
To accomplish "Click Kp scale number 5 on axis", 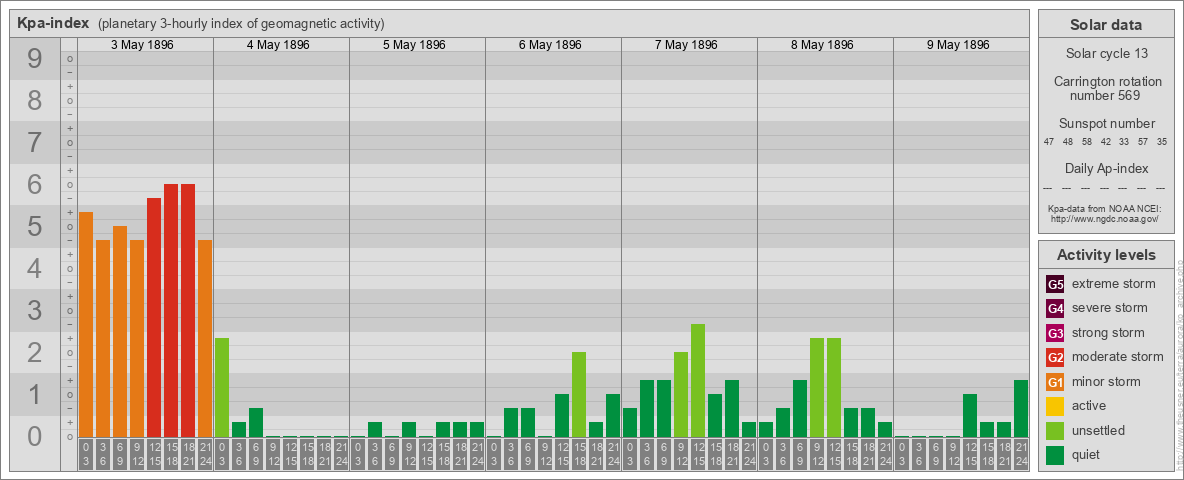I will [x=34, y=226].
